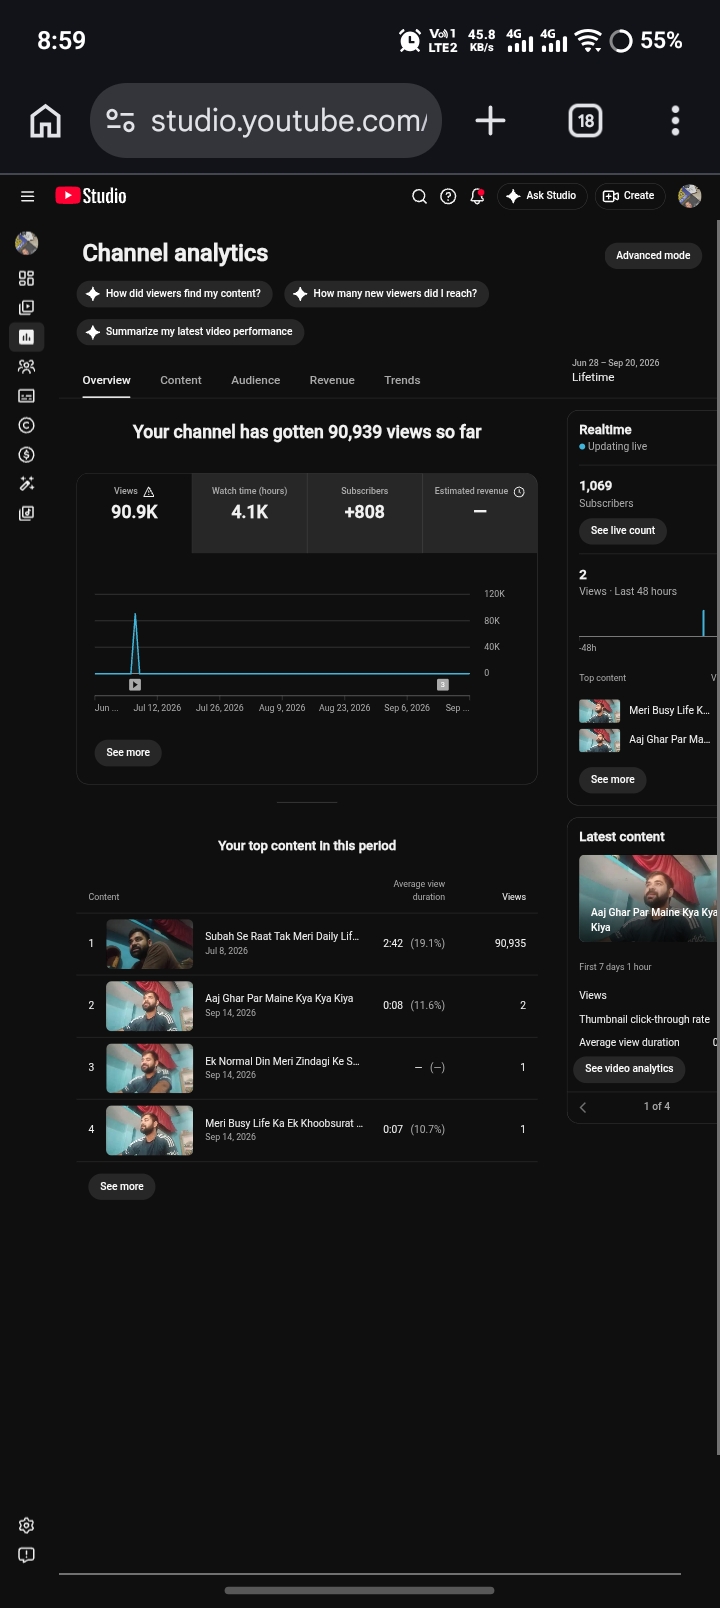Open Content sidebar icon
This screenshot has height=1608, width=720.
(x=27, y=307)
